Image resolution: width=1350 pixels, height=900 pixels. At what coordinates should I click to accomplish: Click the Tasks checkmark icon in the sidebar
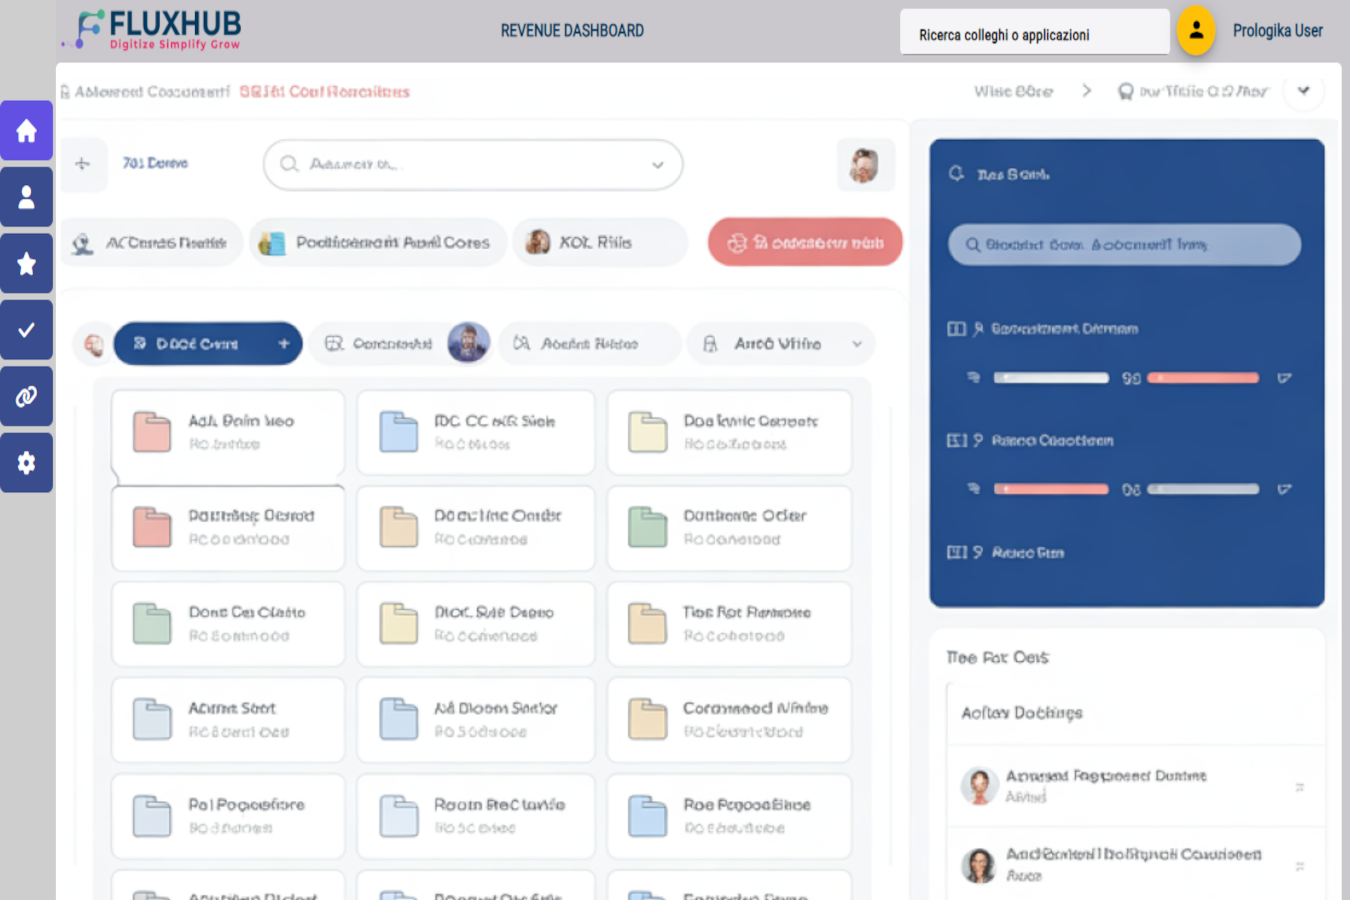click(27, 329)
